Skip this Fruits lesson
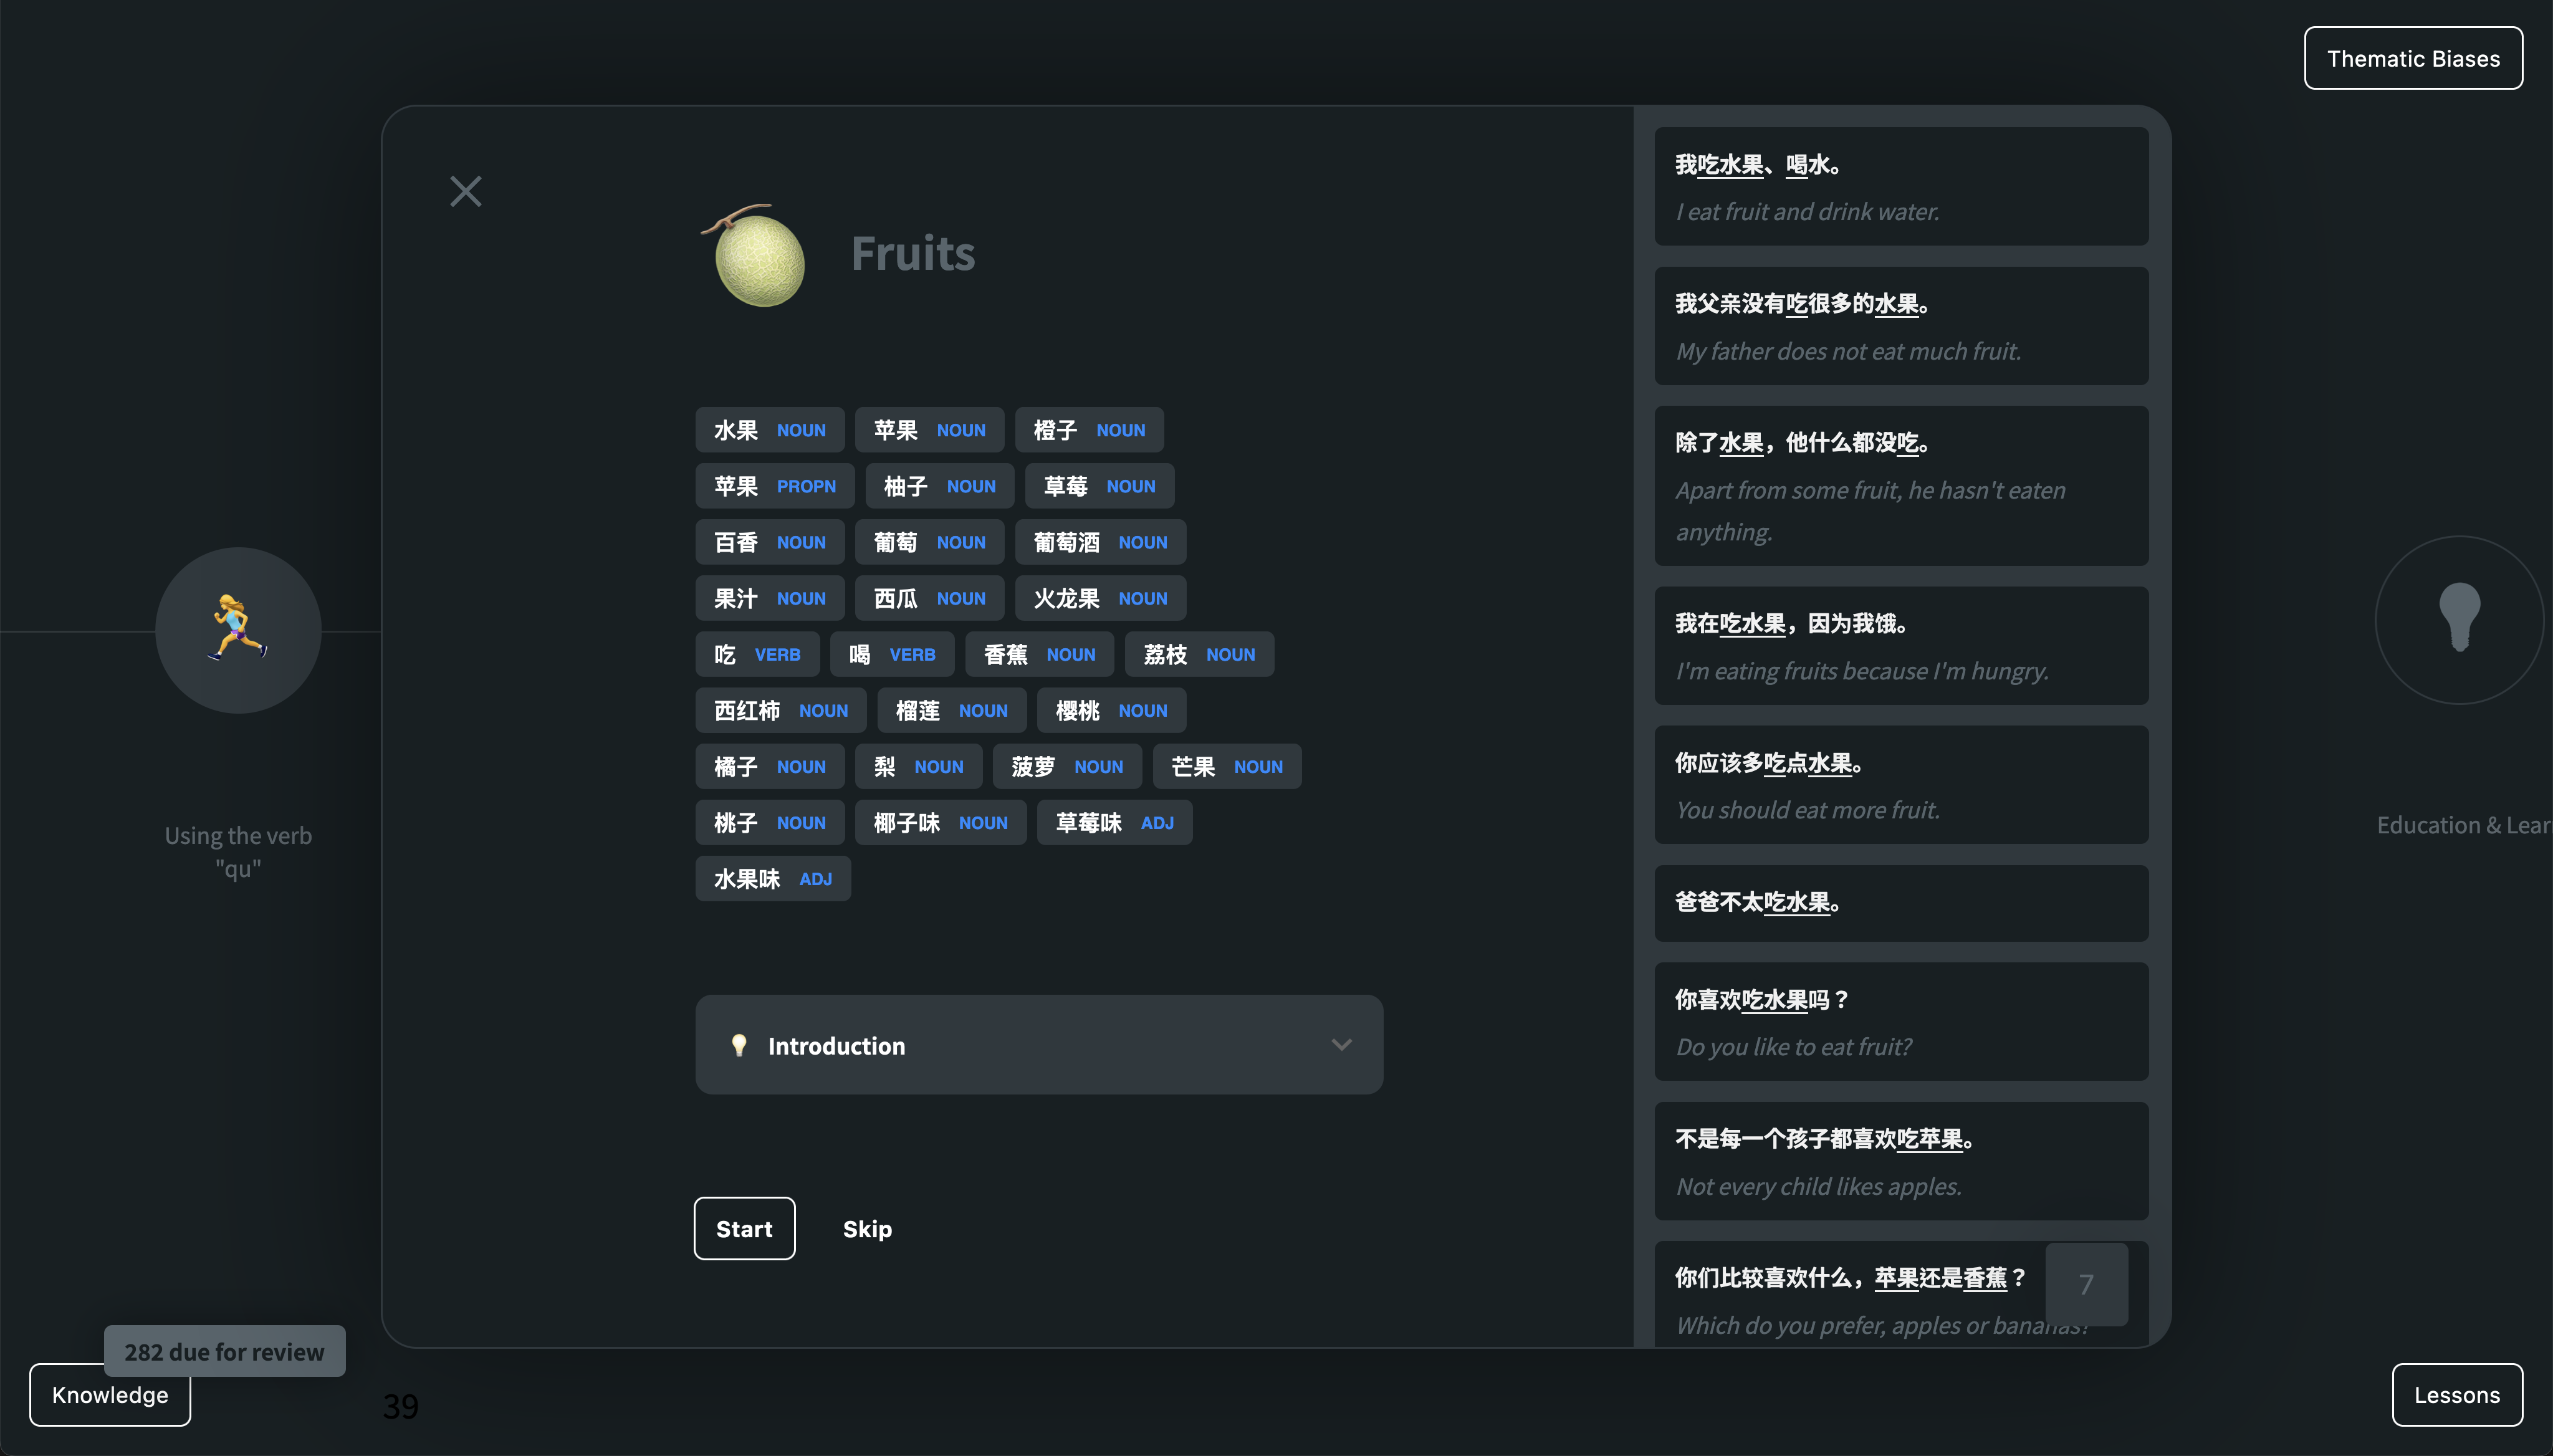This screenshot has height=1456, width=2553. pos(866,1229)
